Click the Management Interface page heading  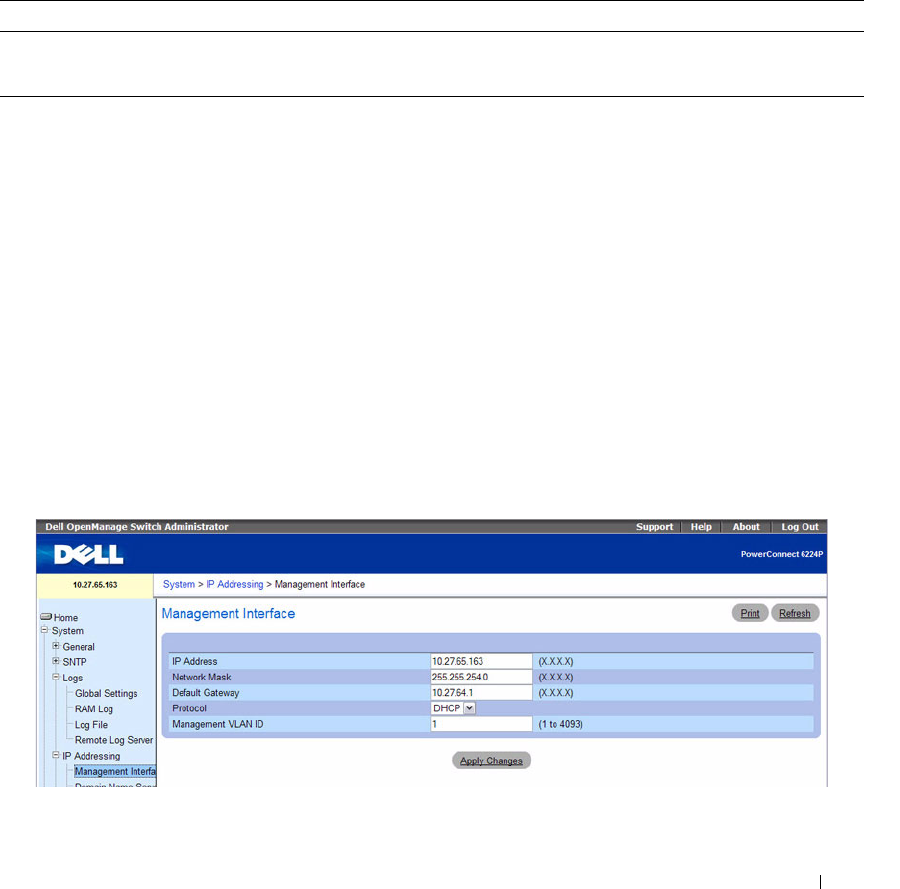tap(228, 614)
